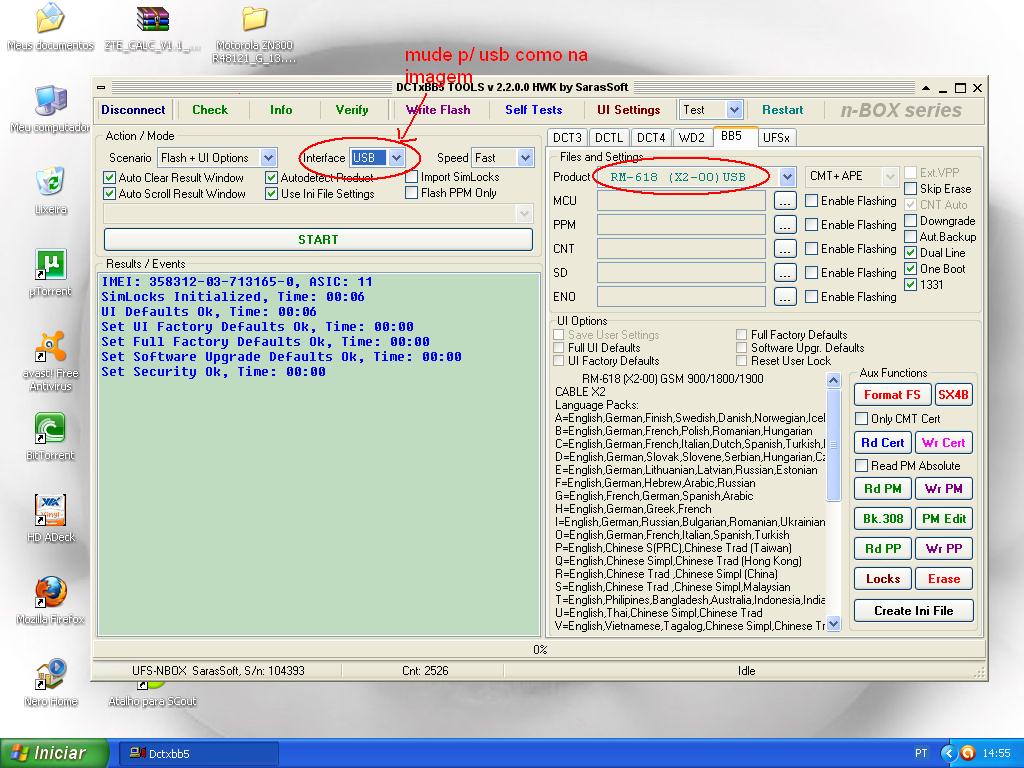Click Self Tests in toolbar
The image size is (1024, 768).
coord(534,110)
